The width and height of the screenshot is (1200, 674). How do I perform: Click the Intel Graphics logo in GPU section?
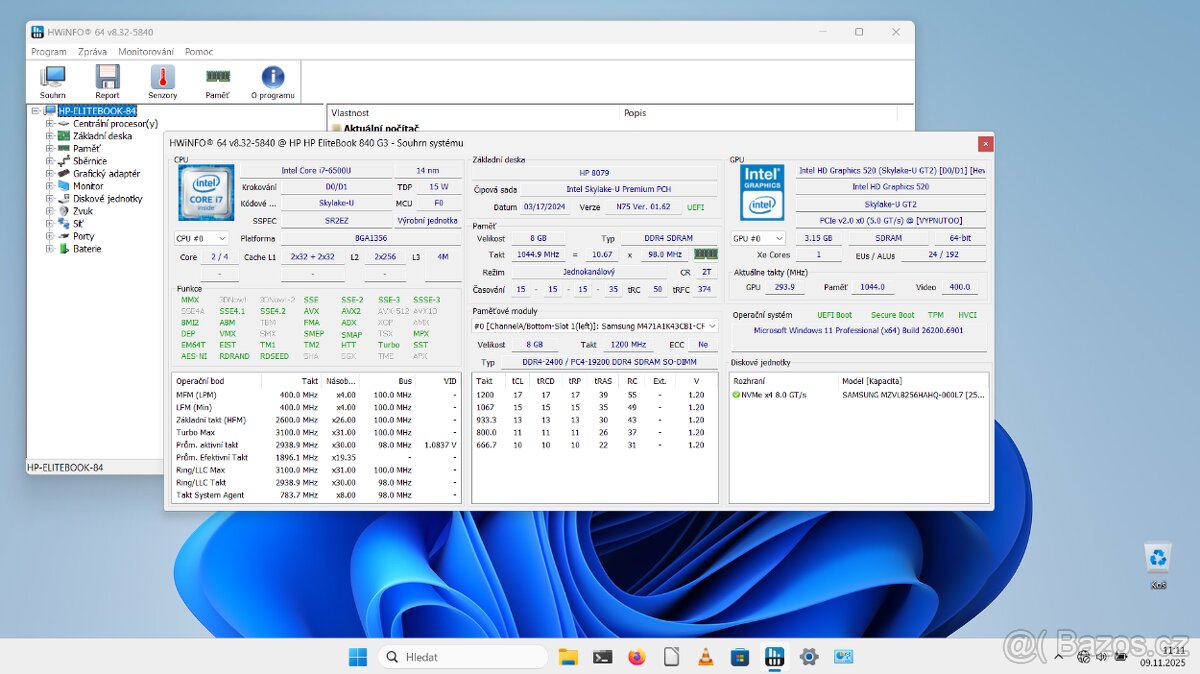pos(761,191)
